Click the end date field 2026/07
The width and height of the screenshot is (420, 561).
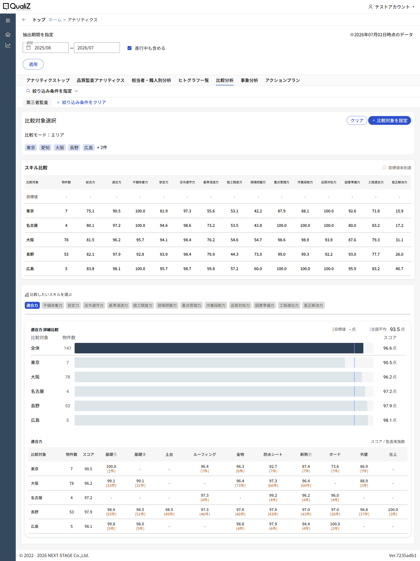[x=97, y=48]
